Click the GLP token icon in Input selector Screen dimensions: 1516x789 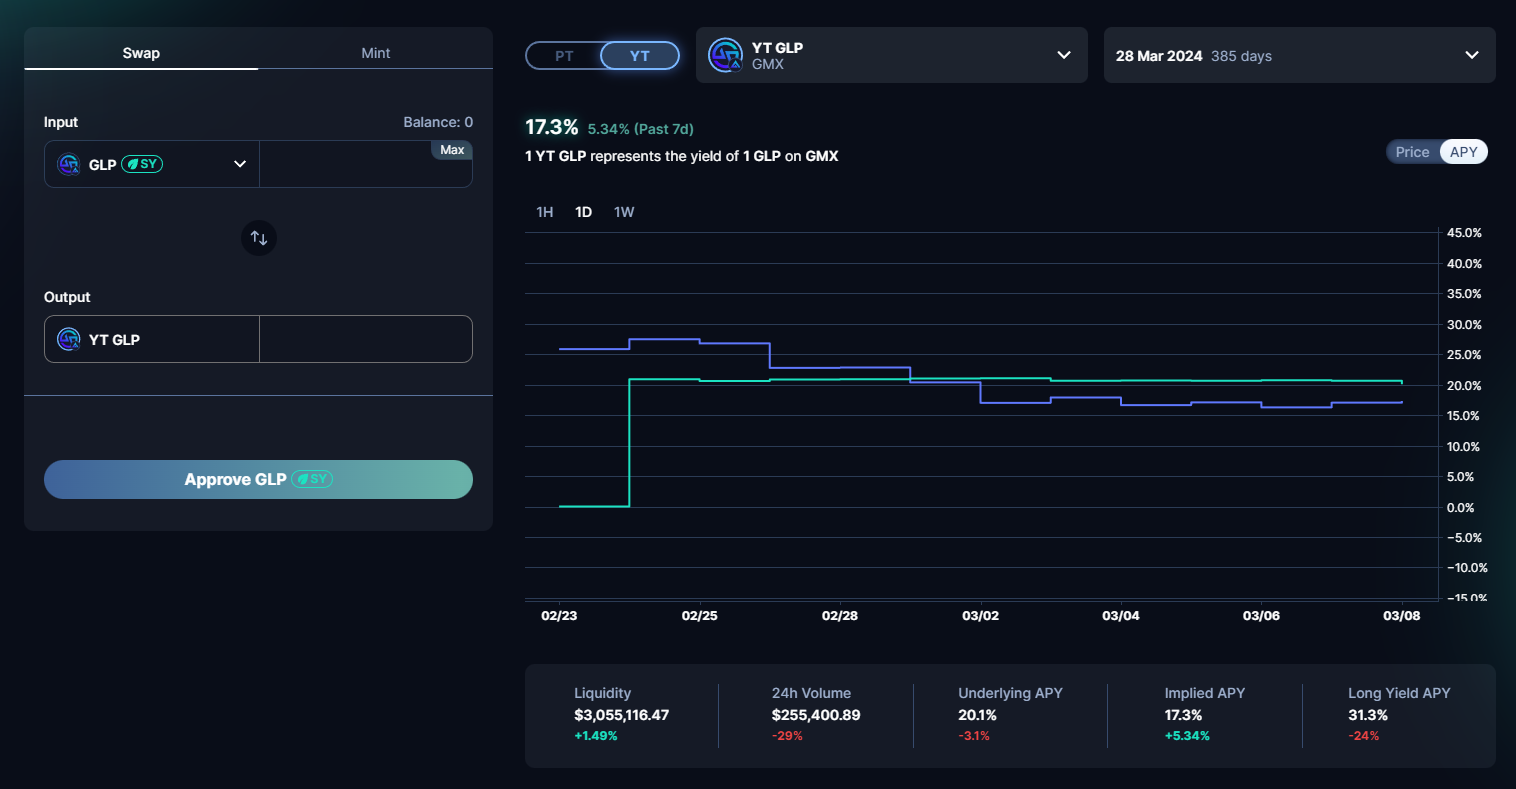pyautogui.click(x=69, y=164)
